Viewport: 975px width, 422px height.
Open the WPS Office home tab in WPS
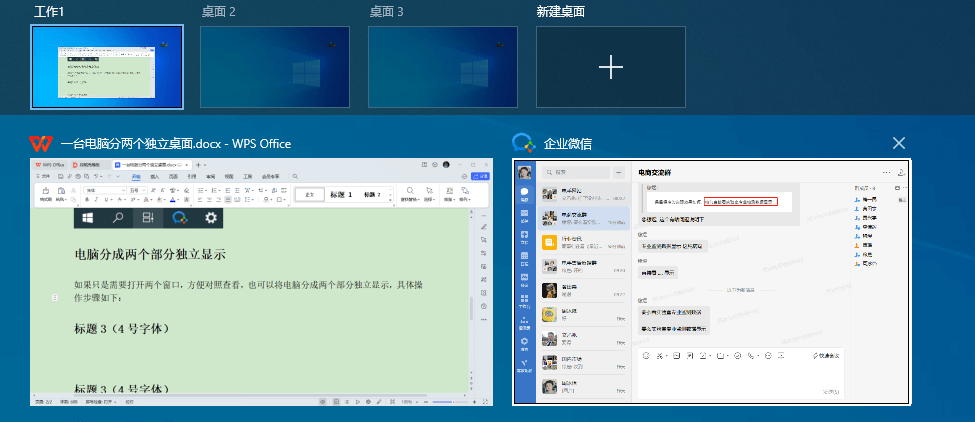point(50,165)
